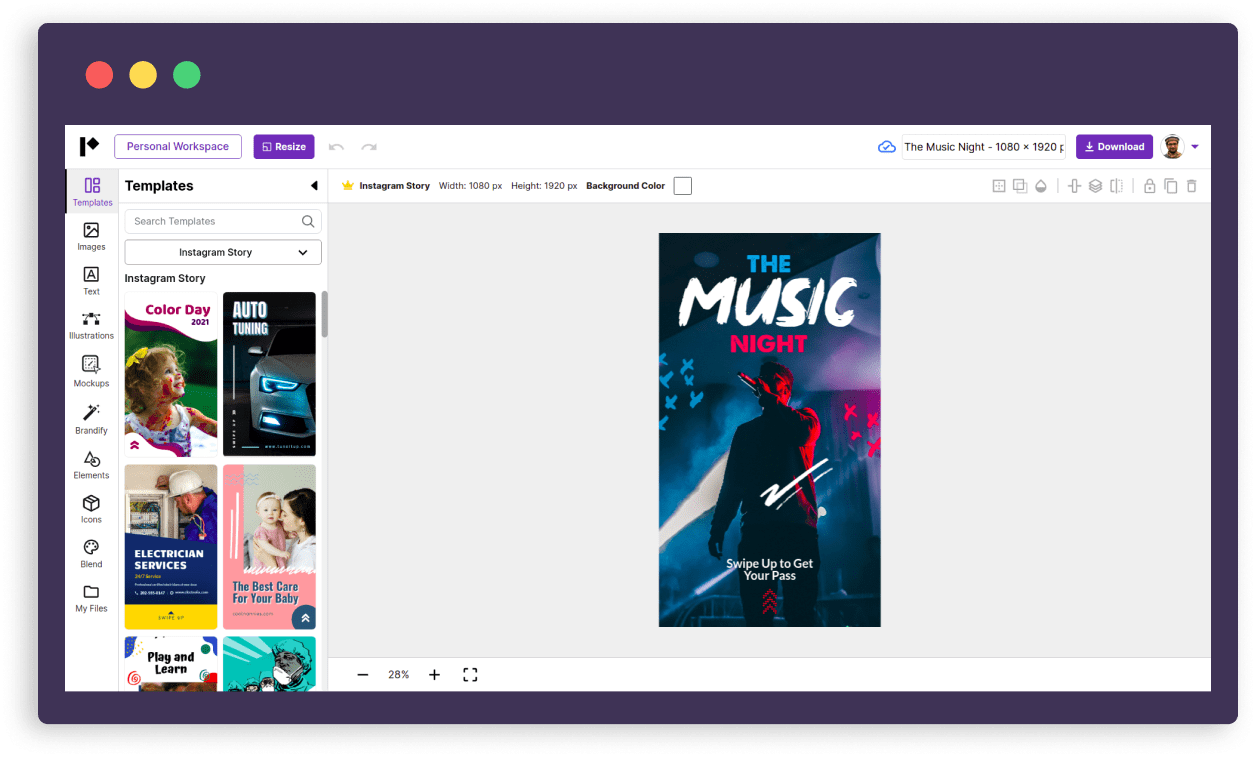Click the duplicate element icon
This screenshot has height=758, width=1256.
coord(1170,186)
